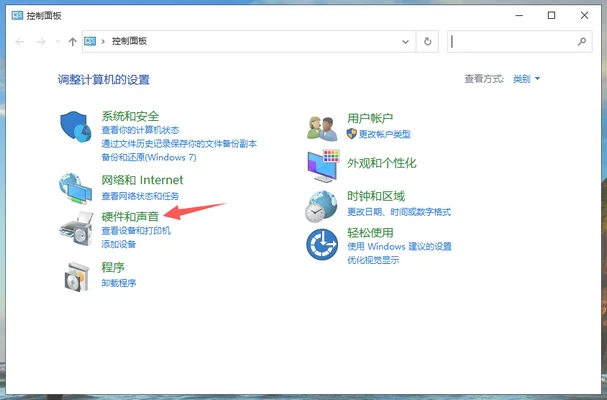Click the 网络和 Internet heading link
Screen dimensions: 607x400
142,180
